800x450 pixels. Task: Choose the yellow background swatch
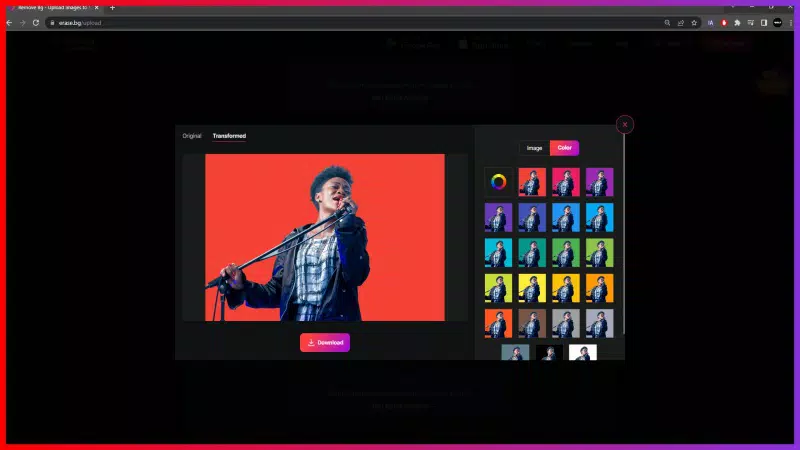(532, 288)
